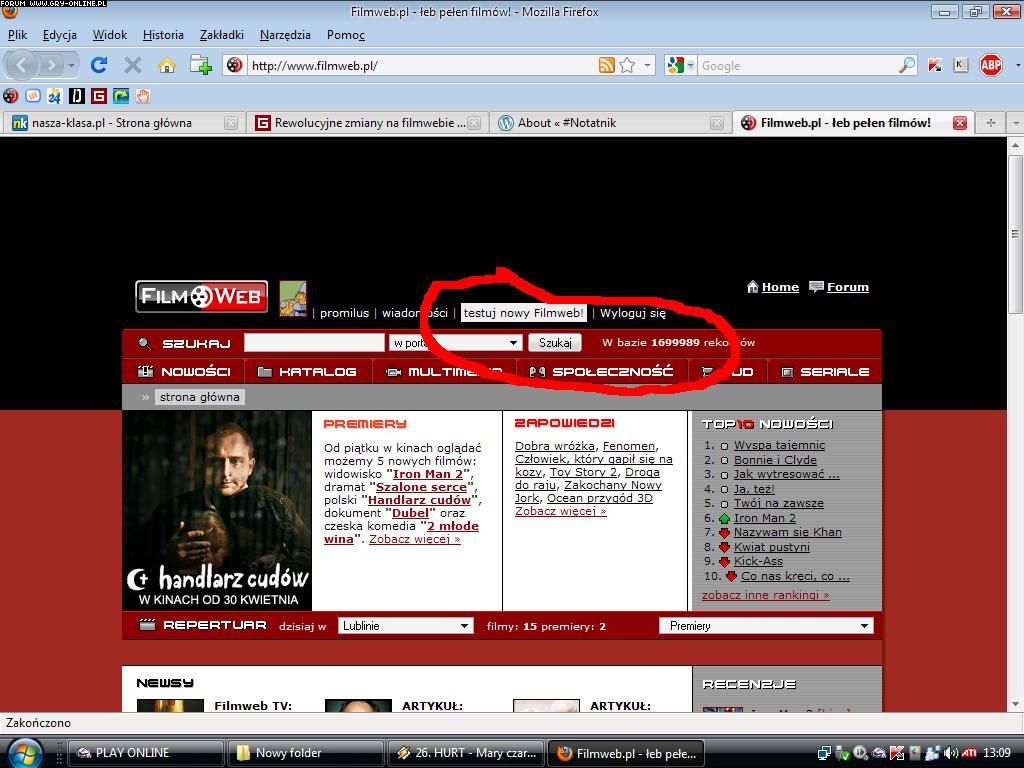Open the Historia menu
This screenshot has height=768, width=1024.
point(163,35)
